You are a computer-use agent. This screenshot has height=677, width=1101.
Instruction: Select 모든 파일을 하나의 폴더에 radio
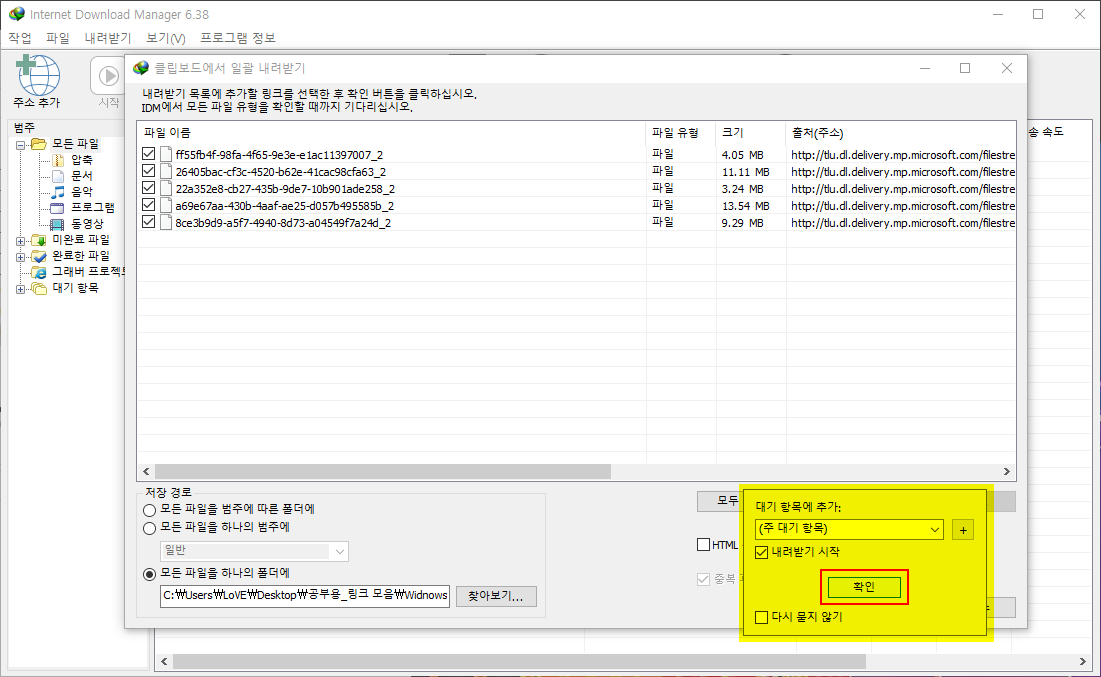tap(150, 574)
